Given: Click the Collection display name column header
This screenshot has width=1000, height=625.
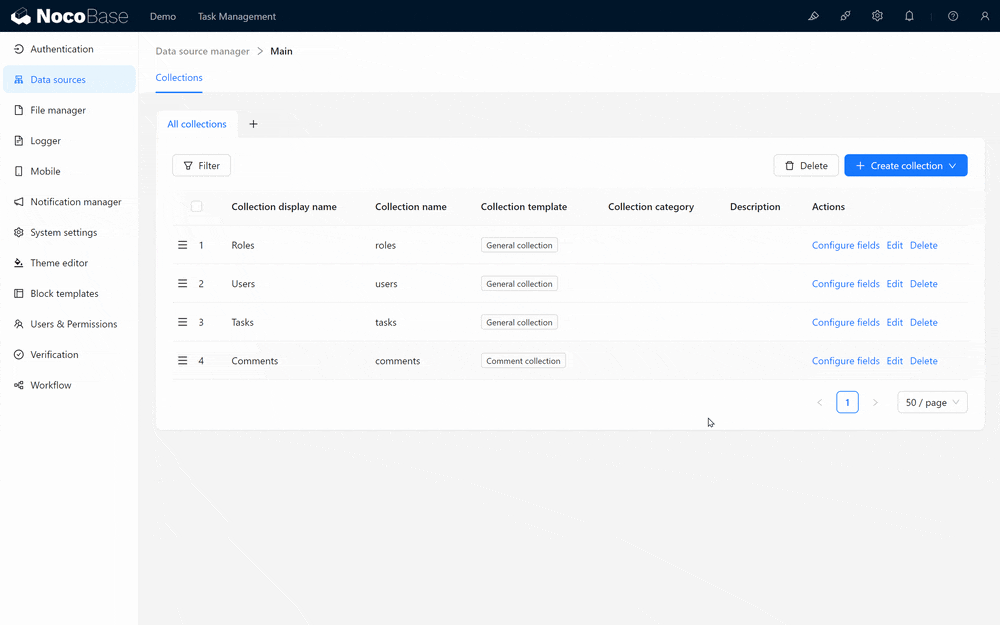Looking at the screenshot, I should (x=284, y=206).
